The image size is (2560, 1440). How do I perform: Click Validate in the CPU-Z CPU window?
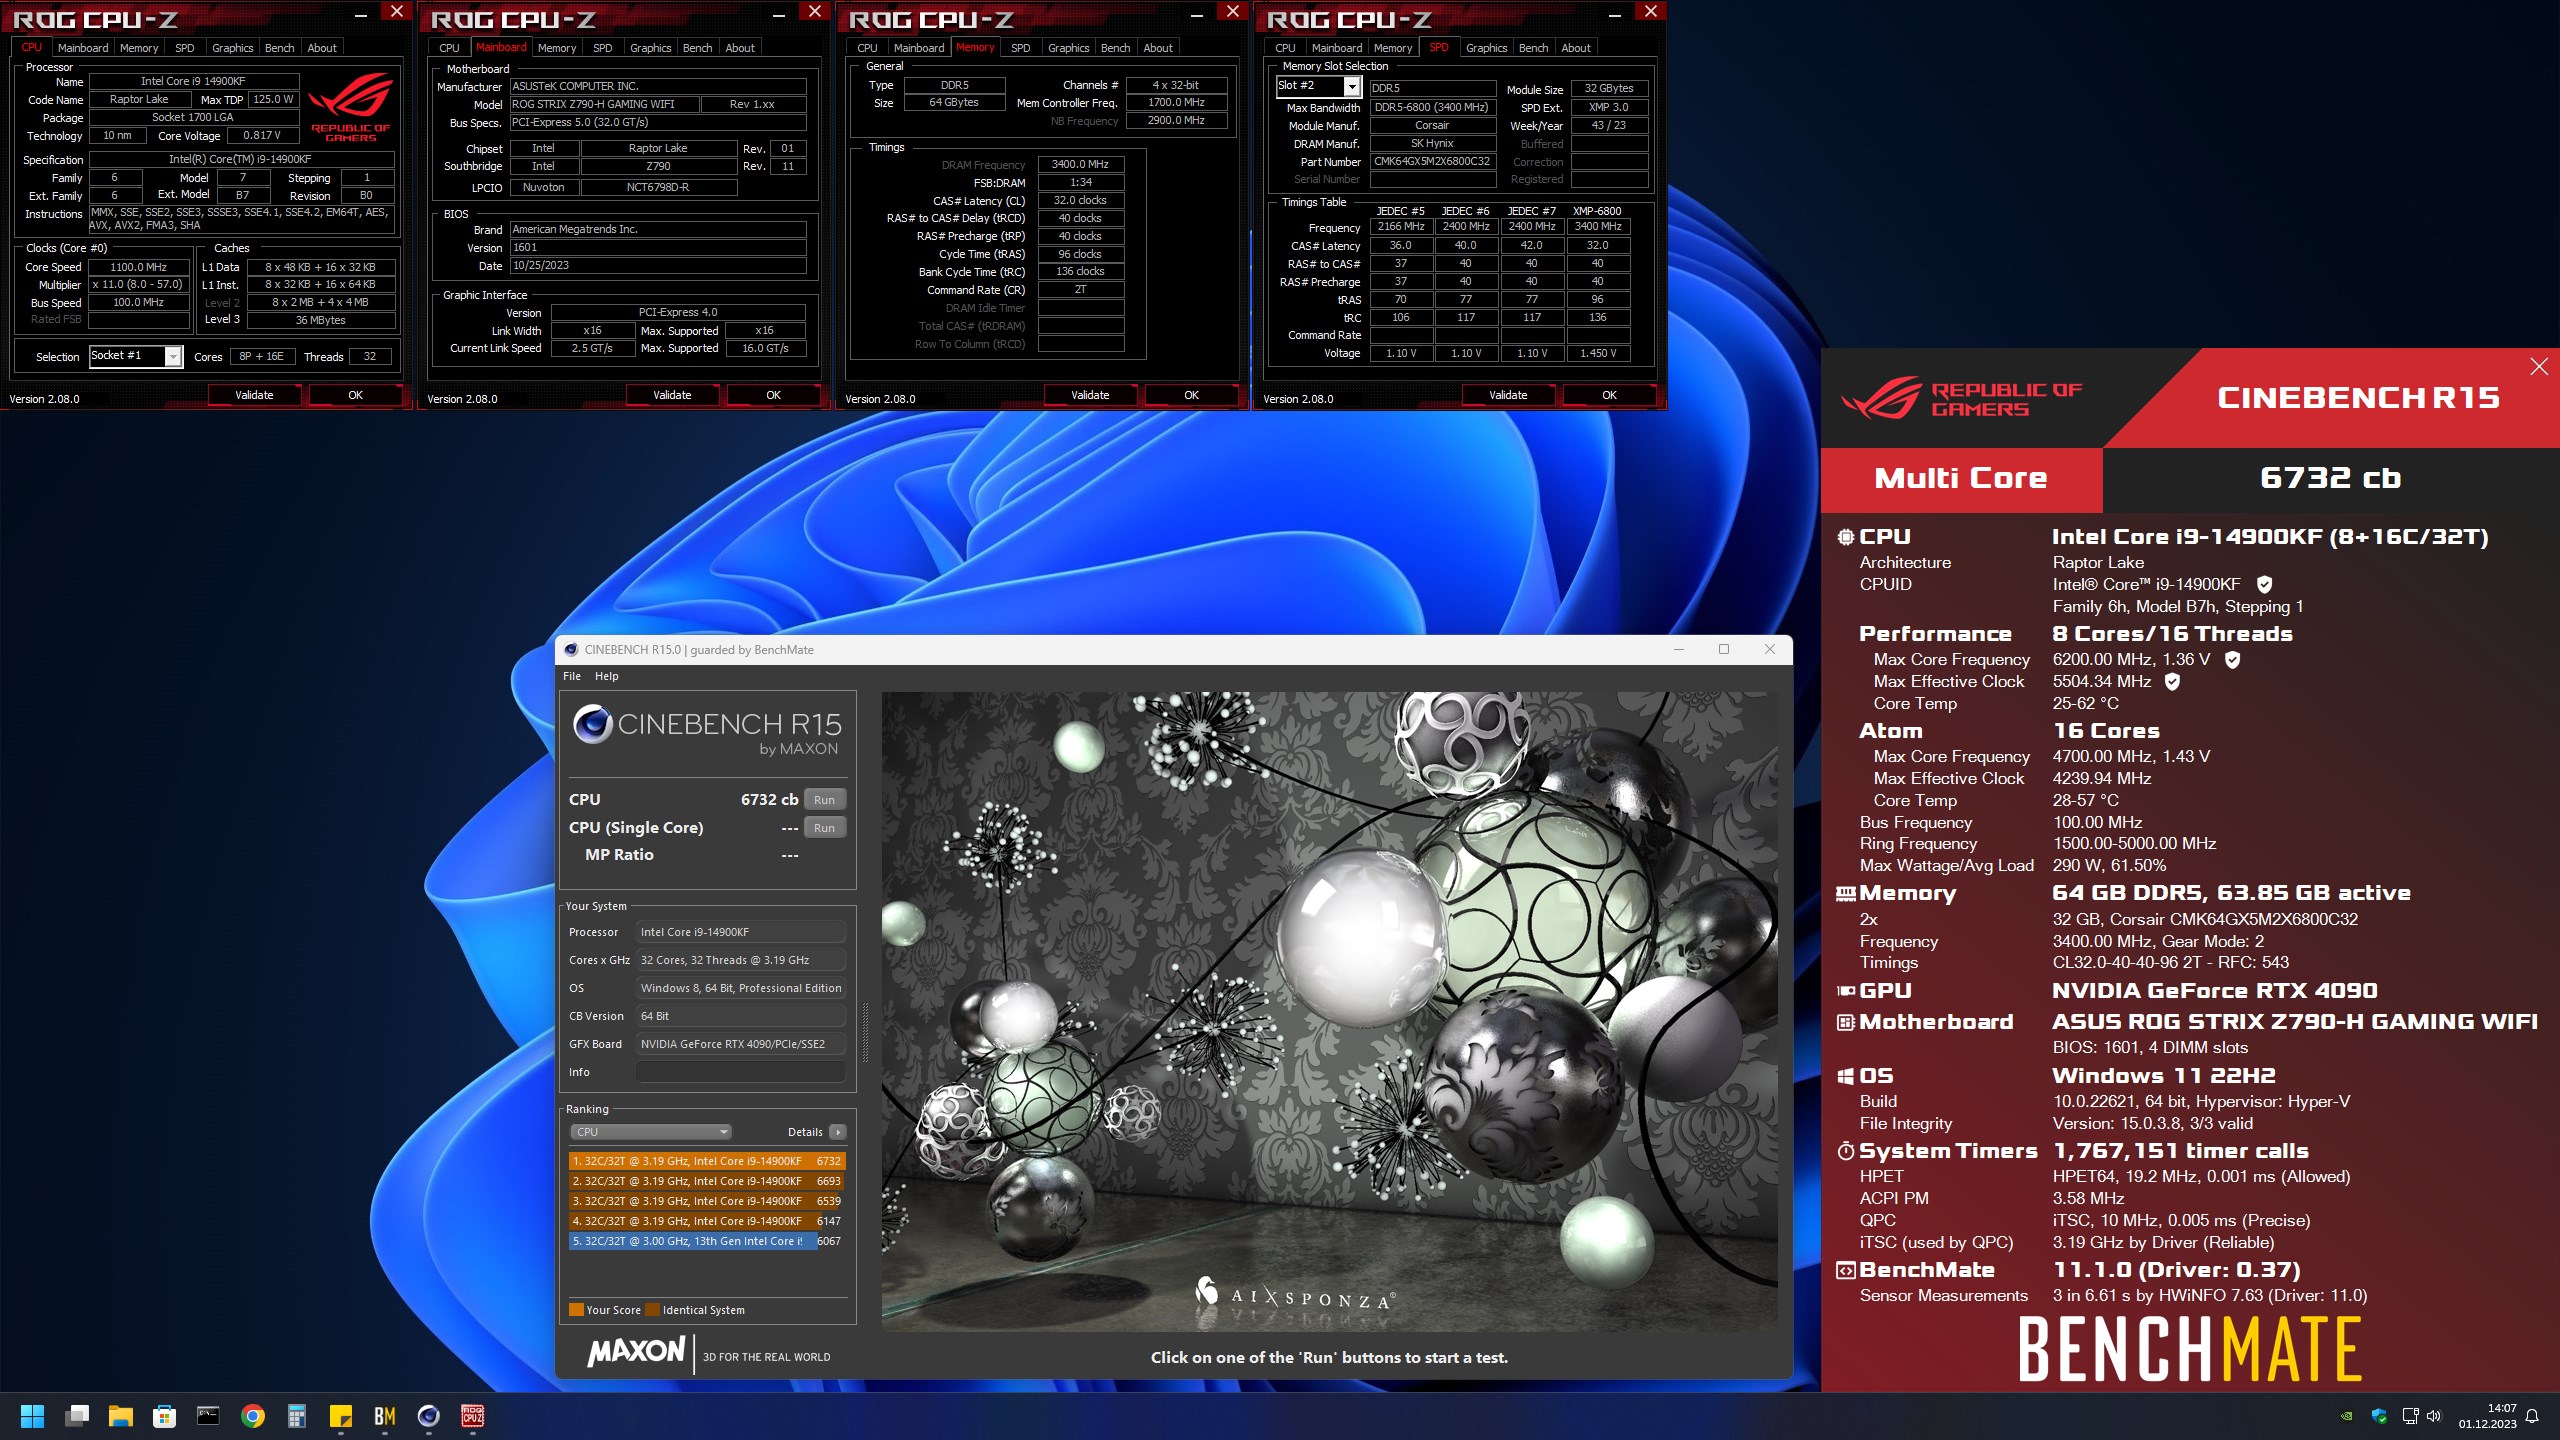(x=254, y=395)
